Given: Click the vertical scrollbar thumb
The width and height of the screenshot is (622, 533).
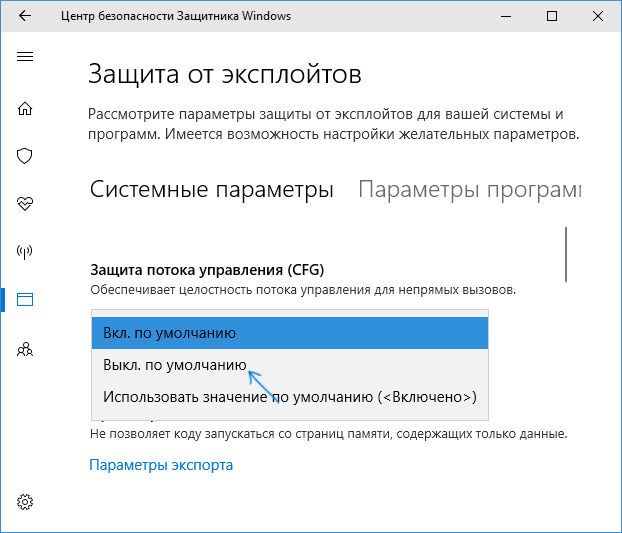Looking at the screenshot, I should (x=566, y=254).
